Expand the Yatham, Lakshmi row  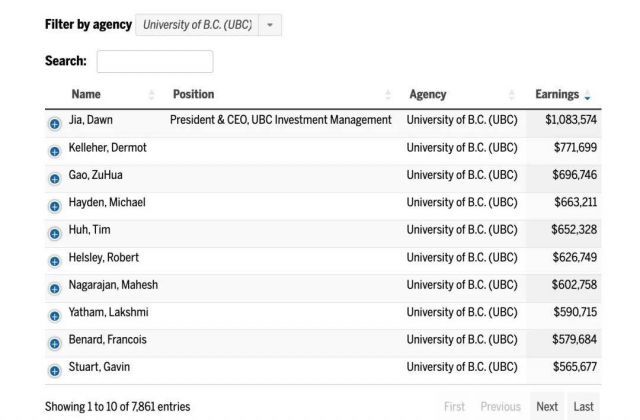54,316
